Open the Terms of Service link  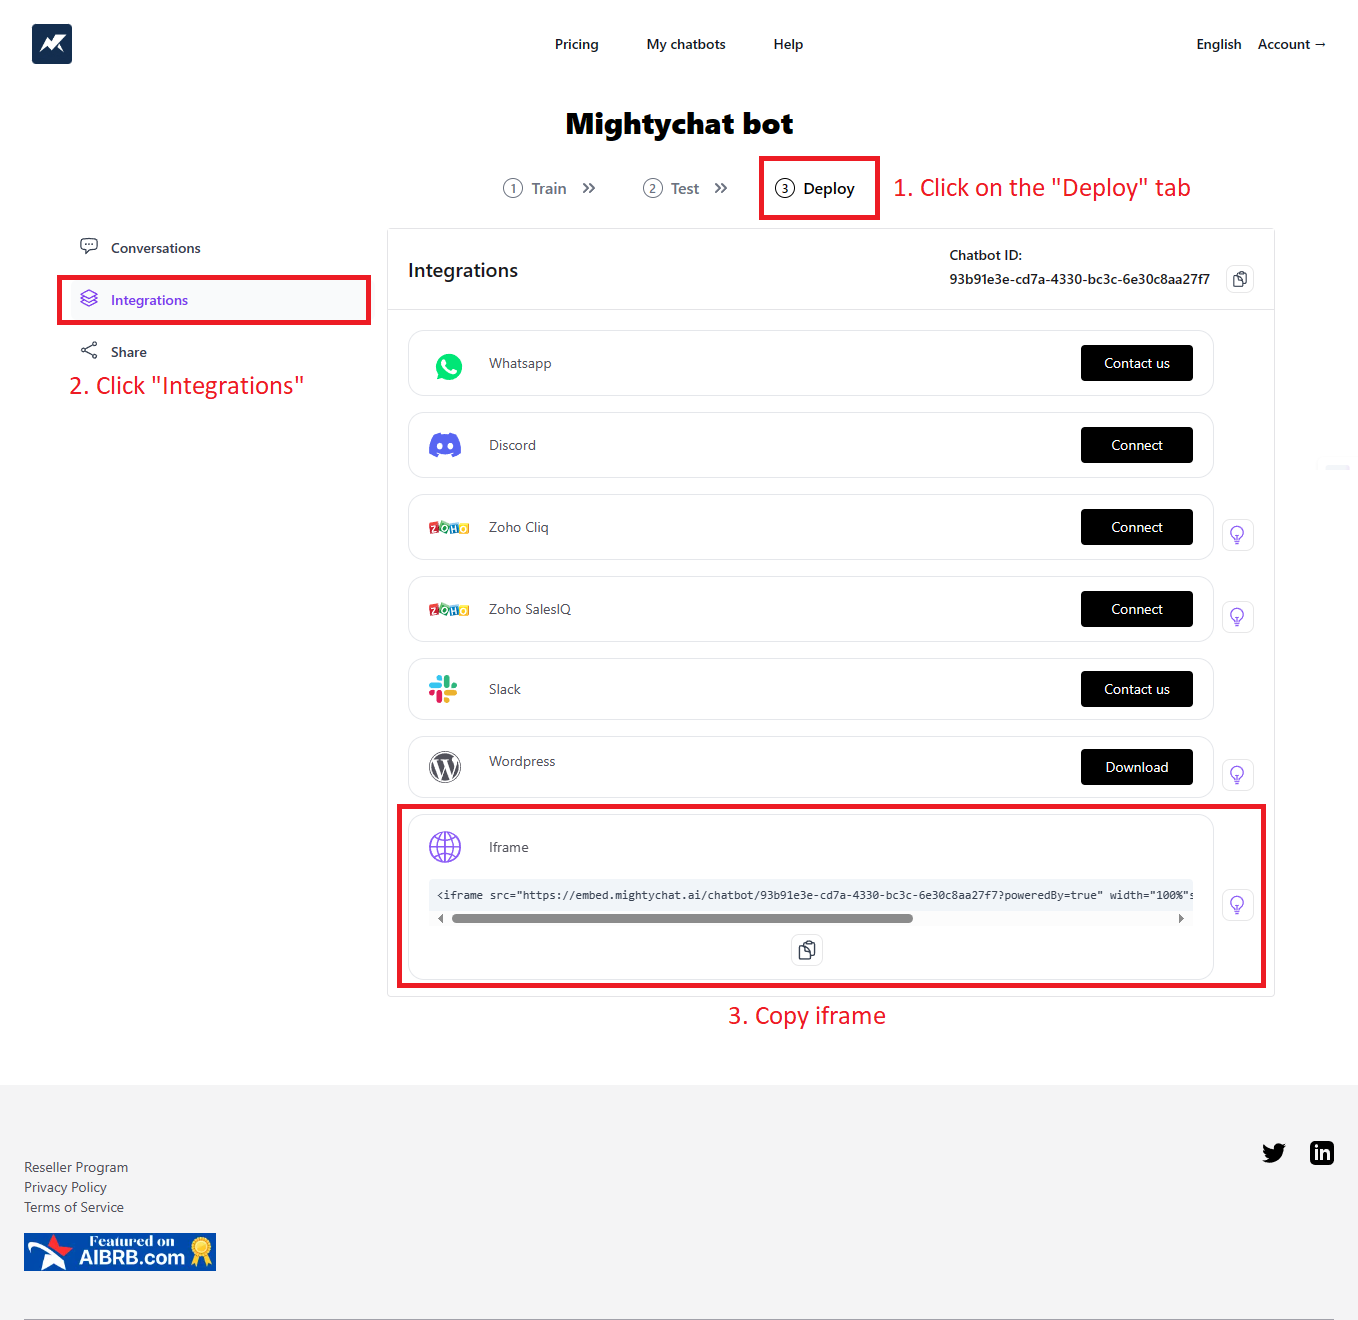click(74, 1207)
